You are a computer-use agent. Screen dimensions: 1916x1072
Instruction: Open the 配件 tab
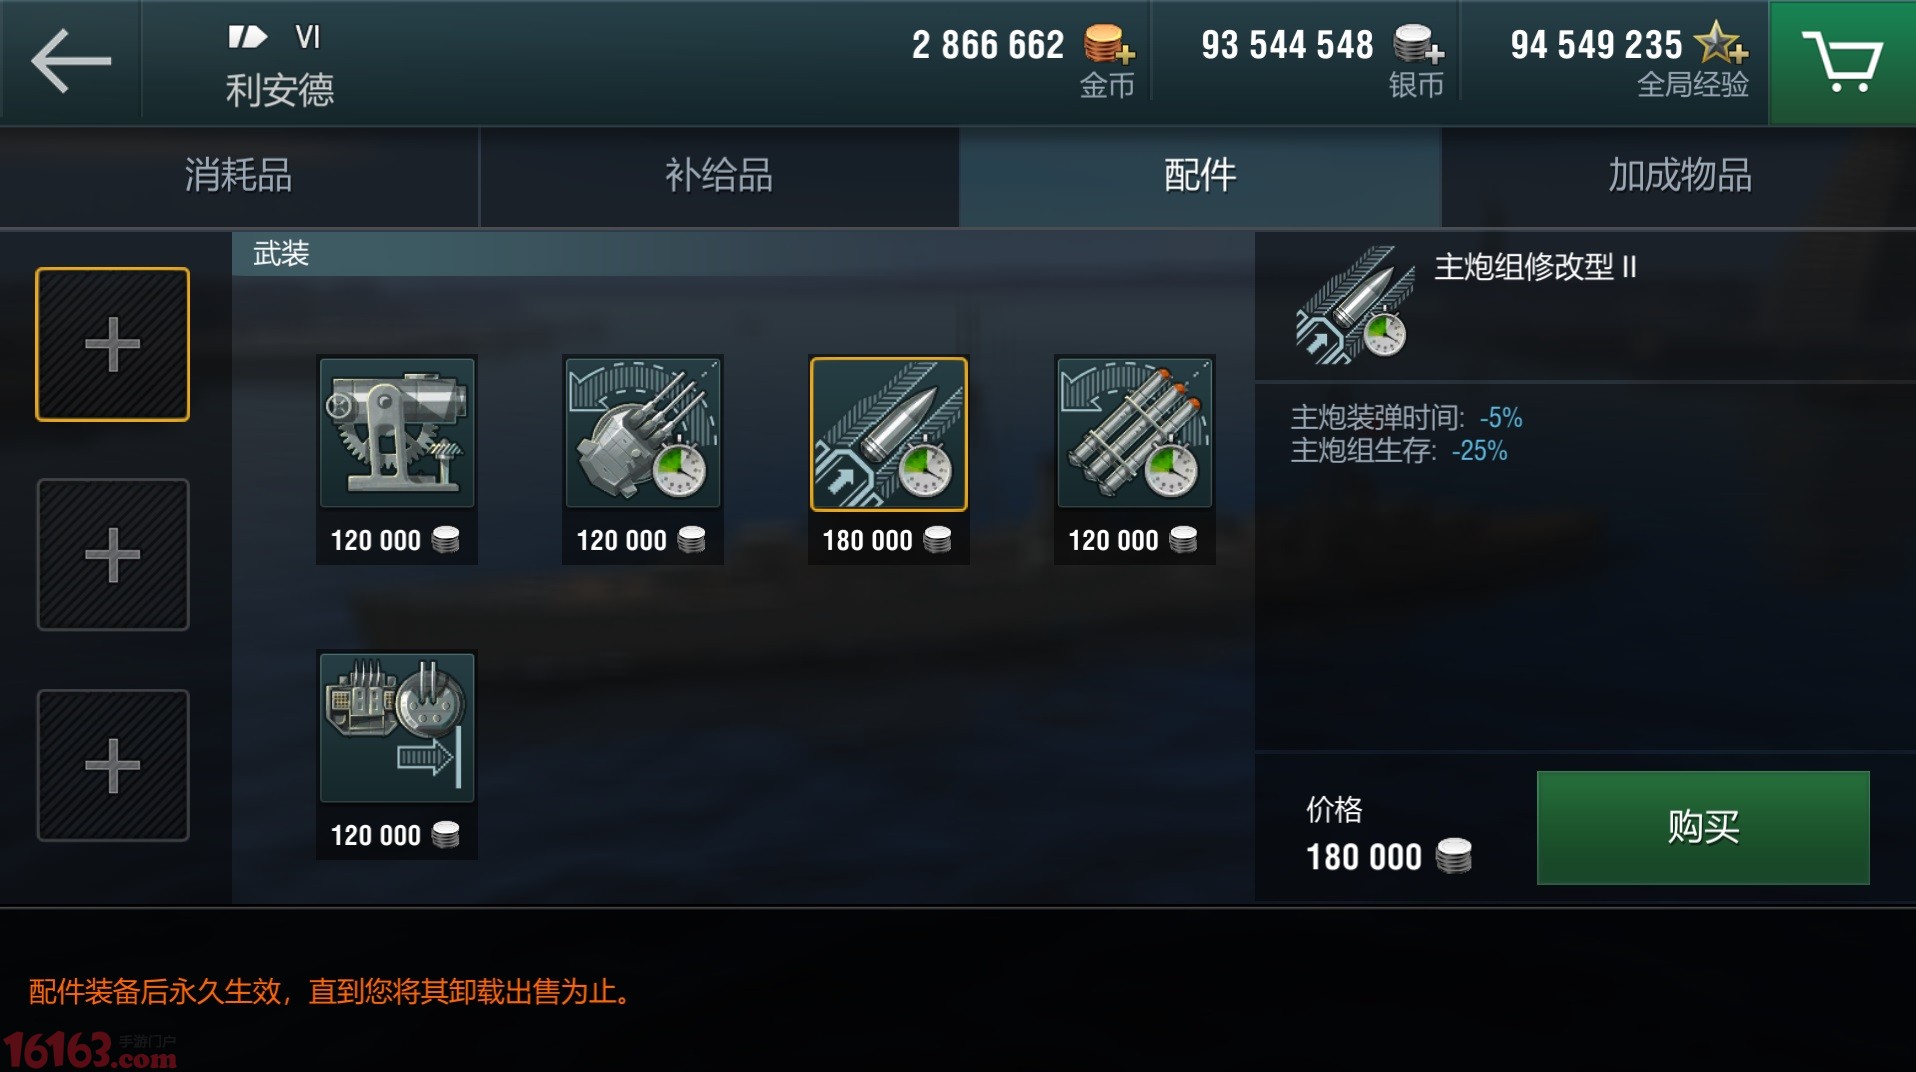point(1200,176)
